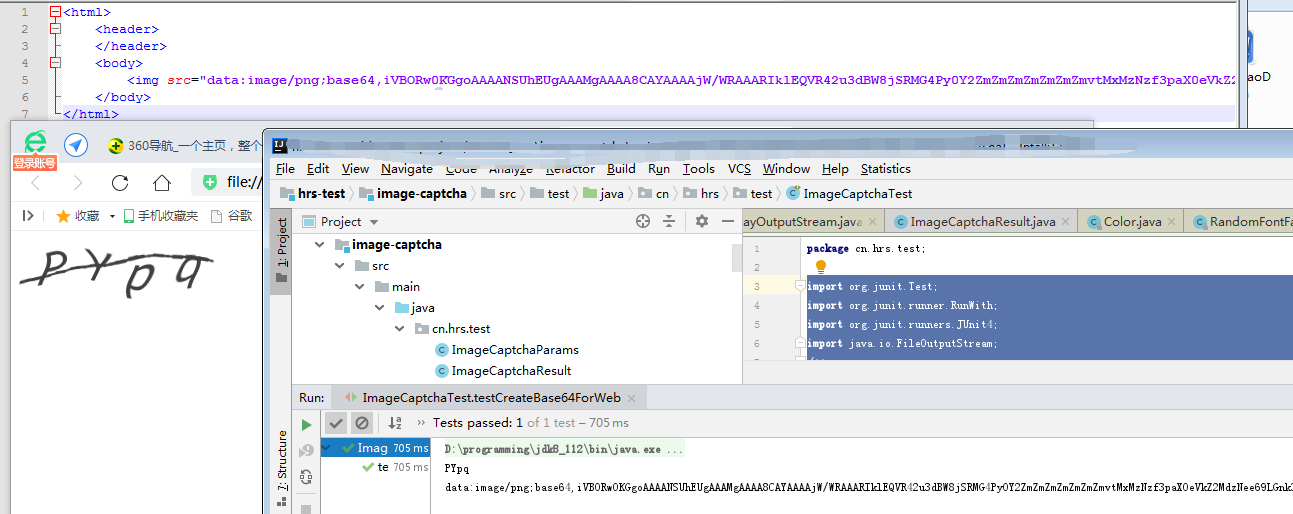
Task: Select ImageCaptchaParams class in project tree
Action: point(507,350)
